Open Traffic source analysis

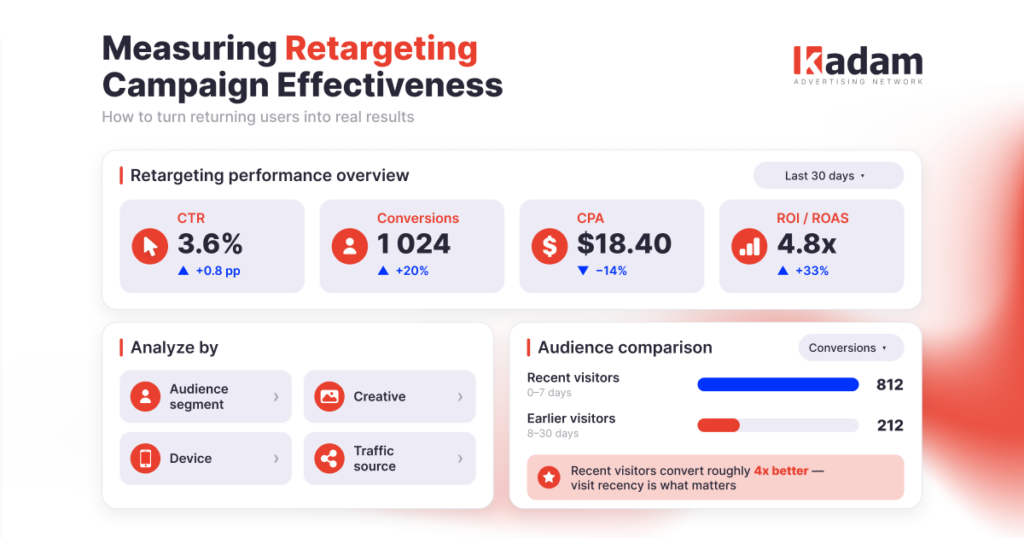tap(390, 458)
